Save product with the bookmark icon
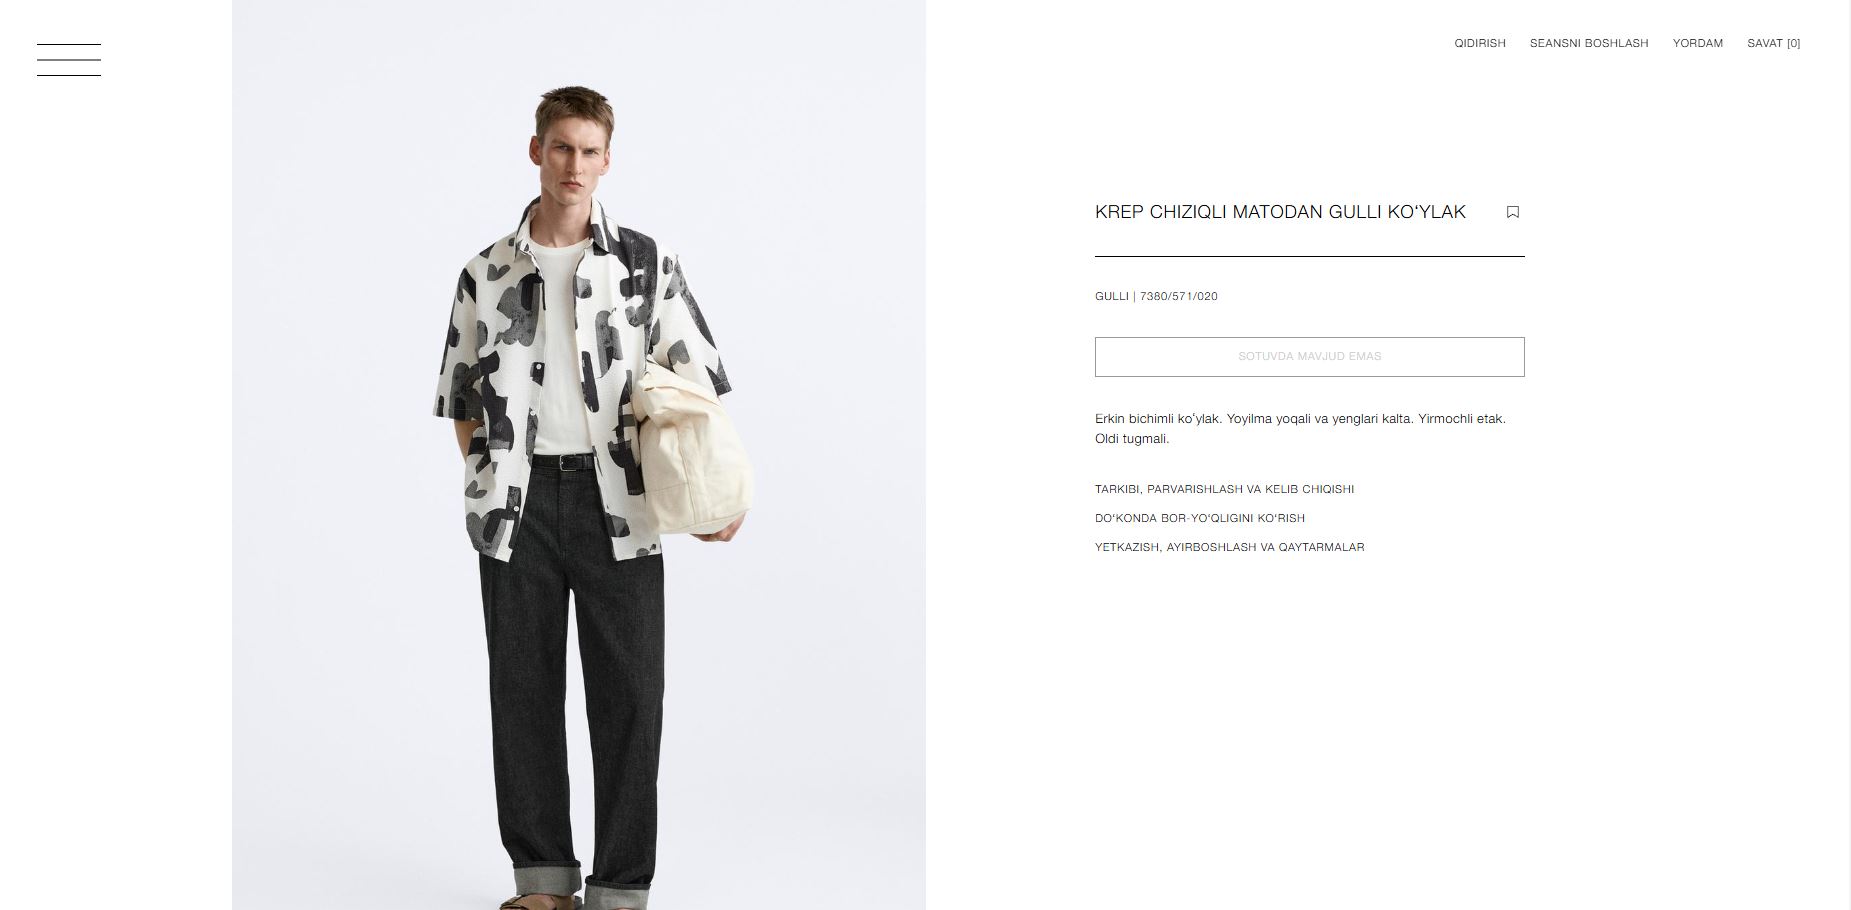Viewport: 1851px width, 910px height. tap(1513, 212)
